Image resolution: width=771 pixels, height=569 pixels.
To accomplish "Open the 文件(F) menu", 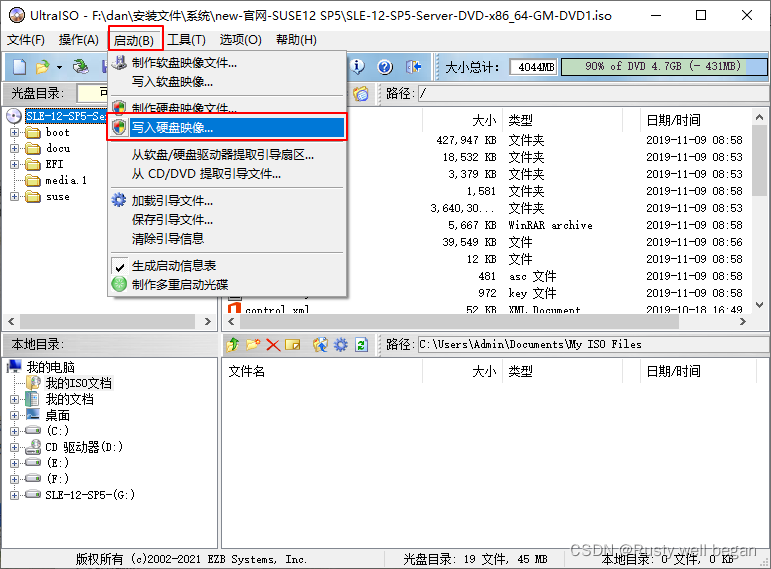I will tap(26, 40).
